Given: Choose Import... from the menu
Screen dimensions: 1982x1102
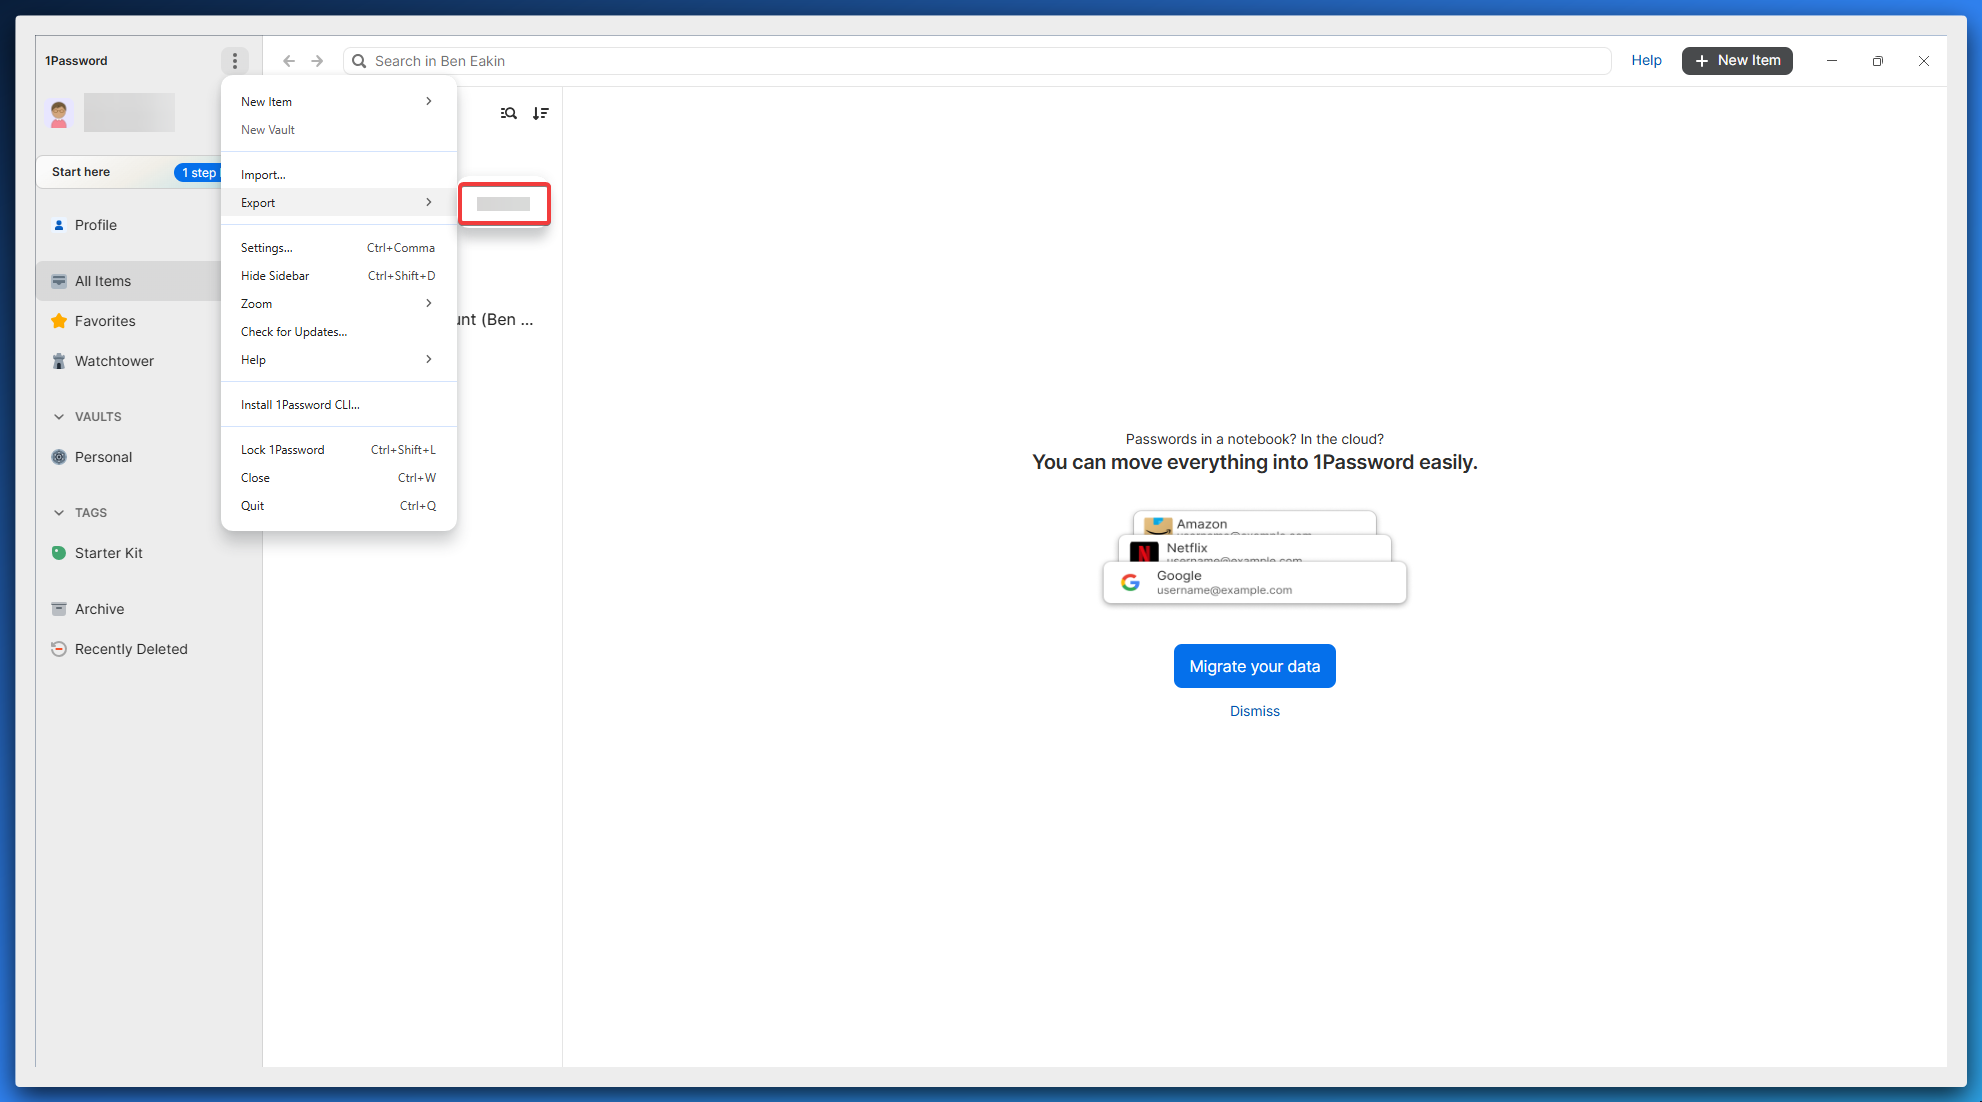Looking at the screenshot, I should click(x=263, y=175).
